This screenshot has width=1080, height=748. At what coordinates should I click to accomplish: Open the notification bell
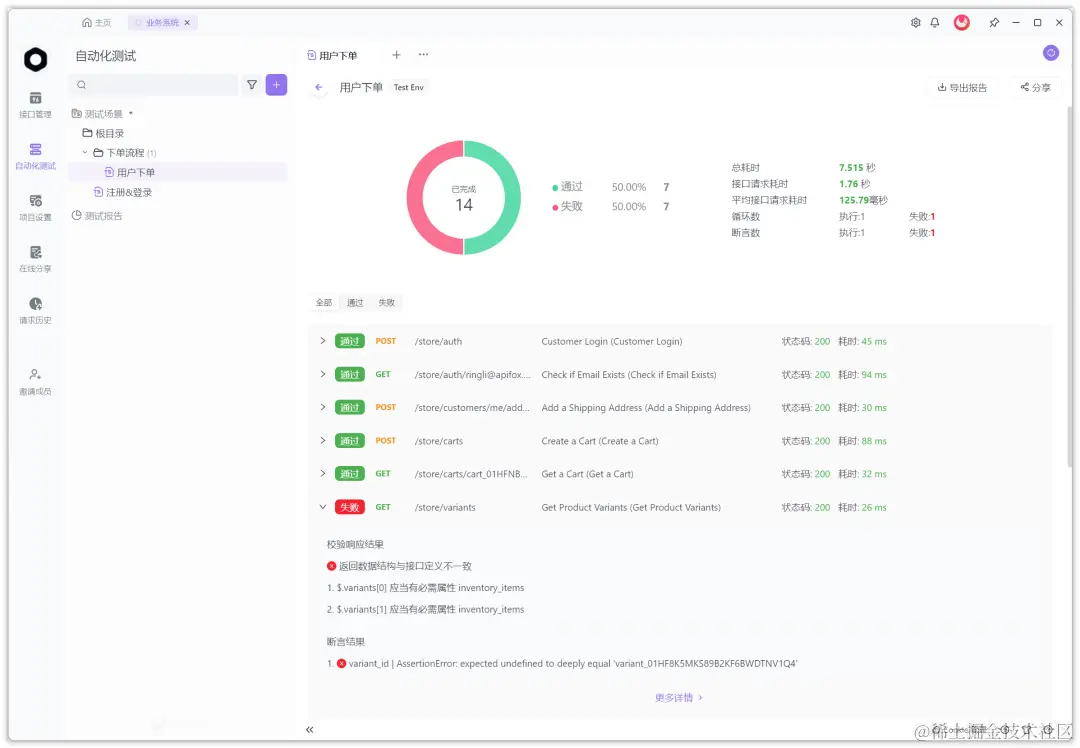click(x=935, y=23)
